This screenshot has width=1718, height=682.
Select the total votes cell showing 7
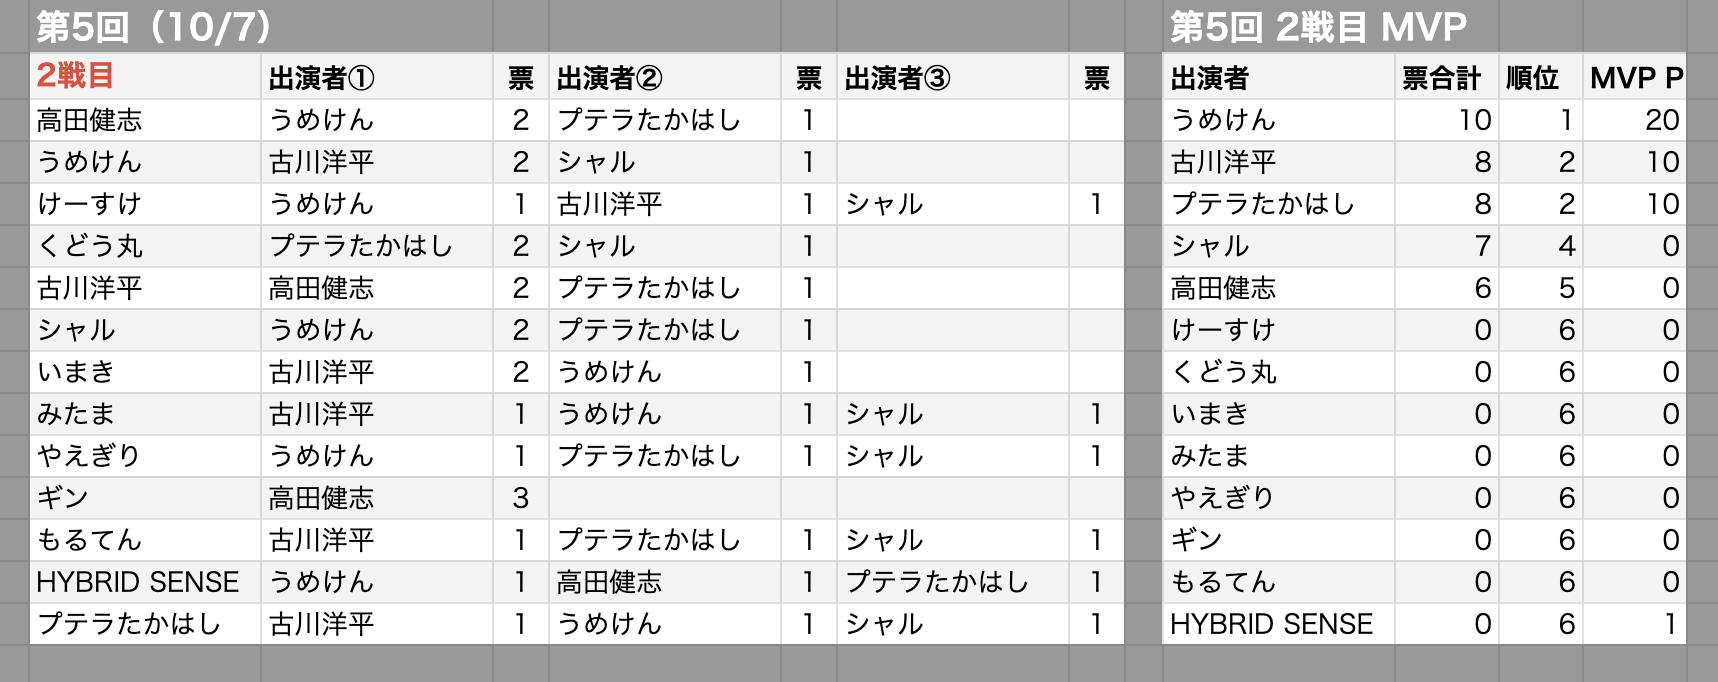point(1482,246)
